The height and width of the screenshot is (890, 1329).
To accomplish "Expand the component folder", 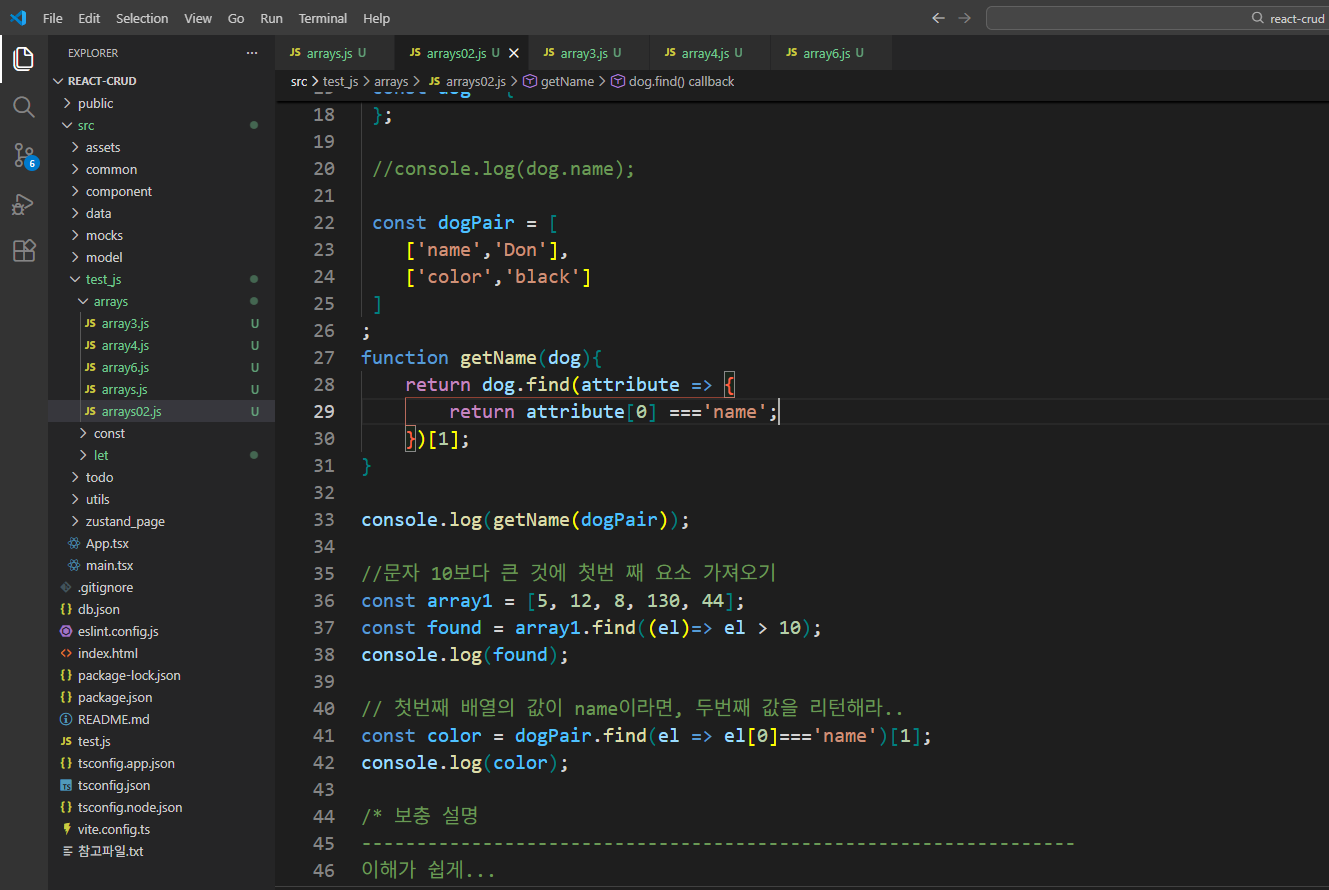I will click(75, 191).
